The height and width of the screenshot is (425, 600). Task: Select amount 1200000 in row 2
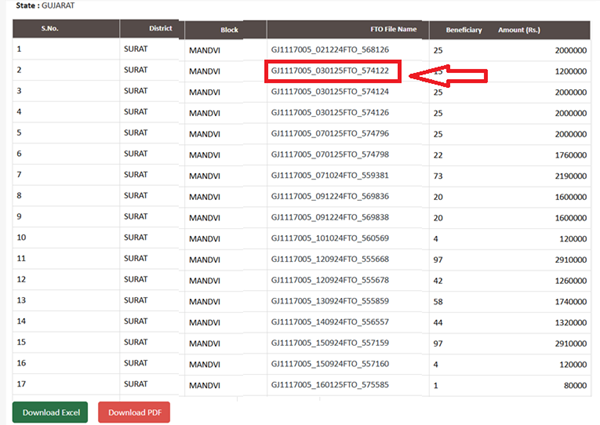pyautogui.click(x=571, y=72)
